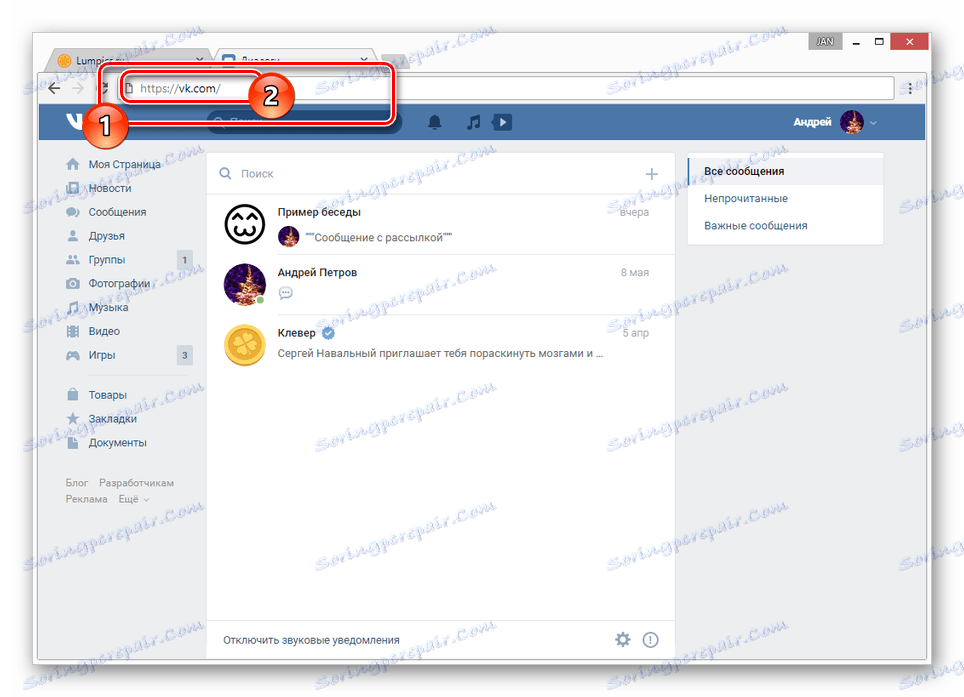Image resolution: width=964 pixels, height=697 pixels.
Task: Open the Закладки sidebar link
Action: (113, 419)
